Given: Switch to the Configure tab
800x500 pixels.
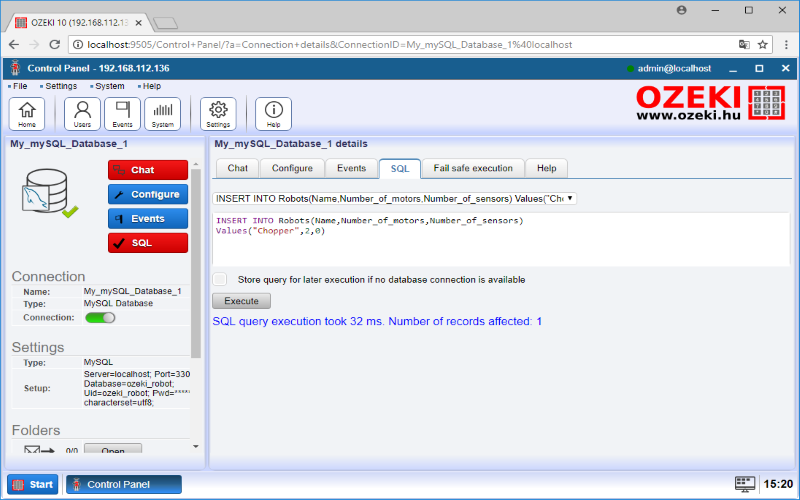Looking at the screenshot, I should click(292, 168).
